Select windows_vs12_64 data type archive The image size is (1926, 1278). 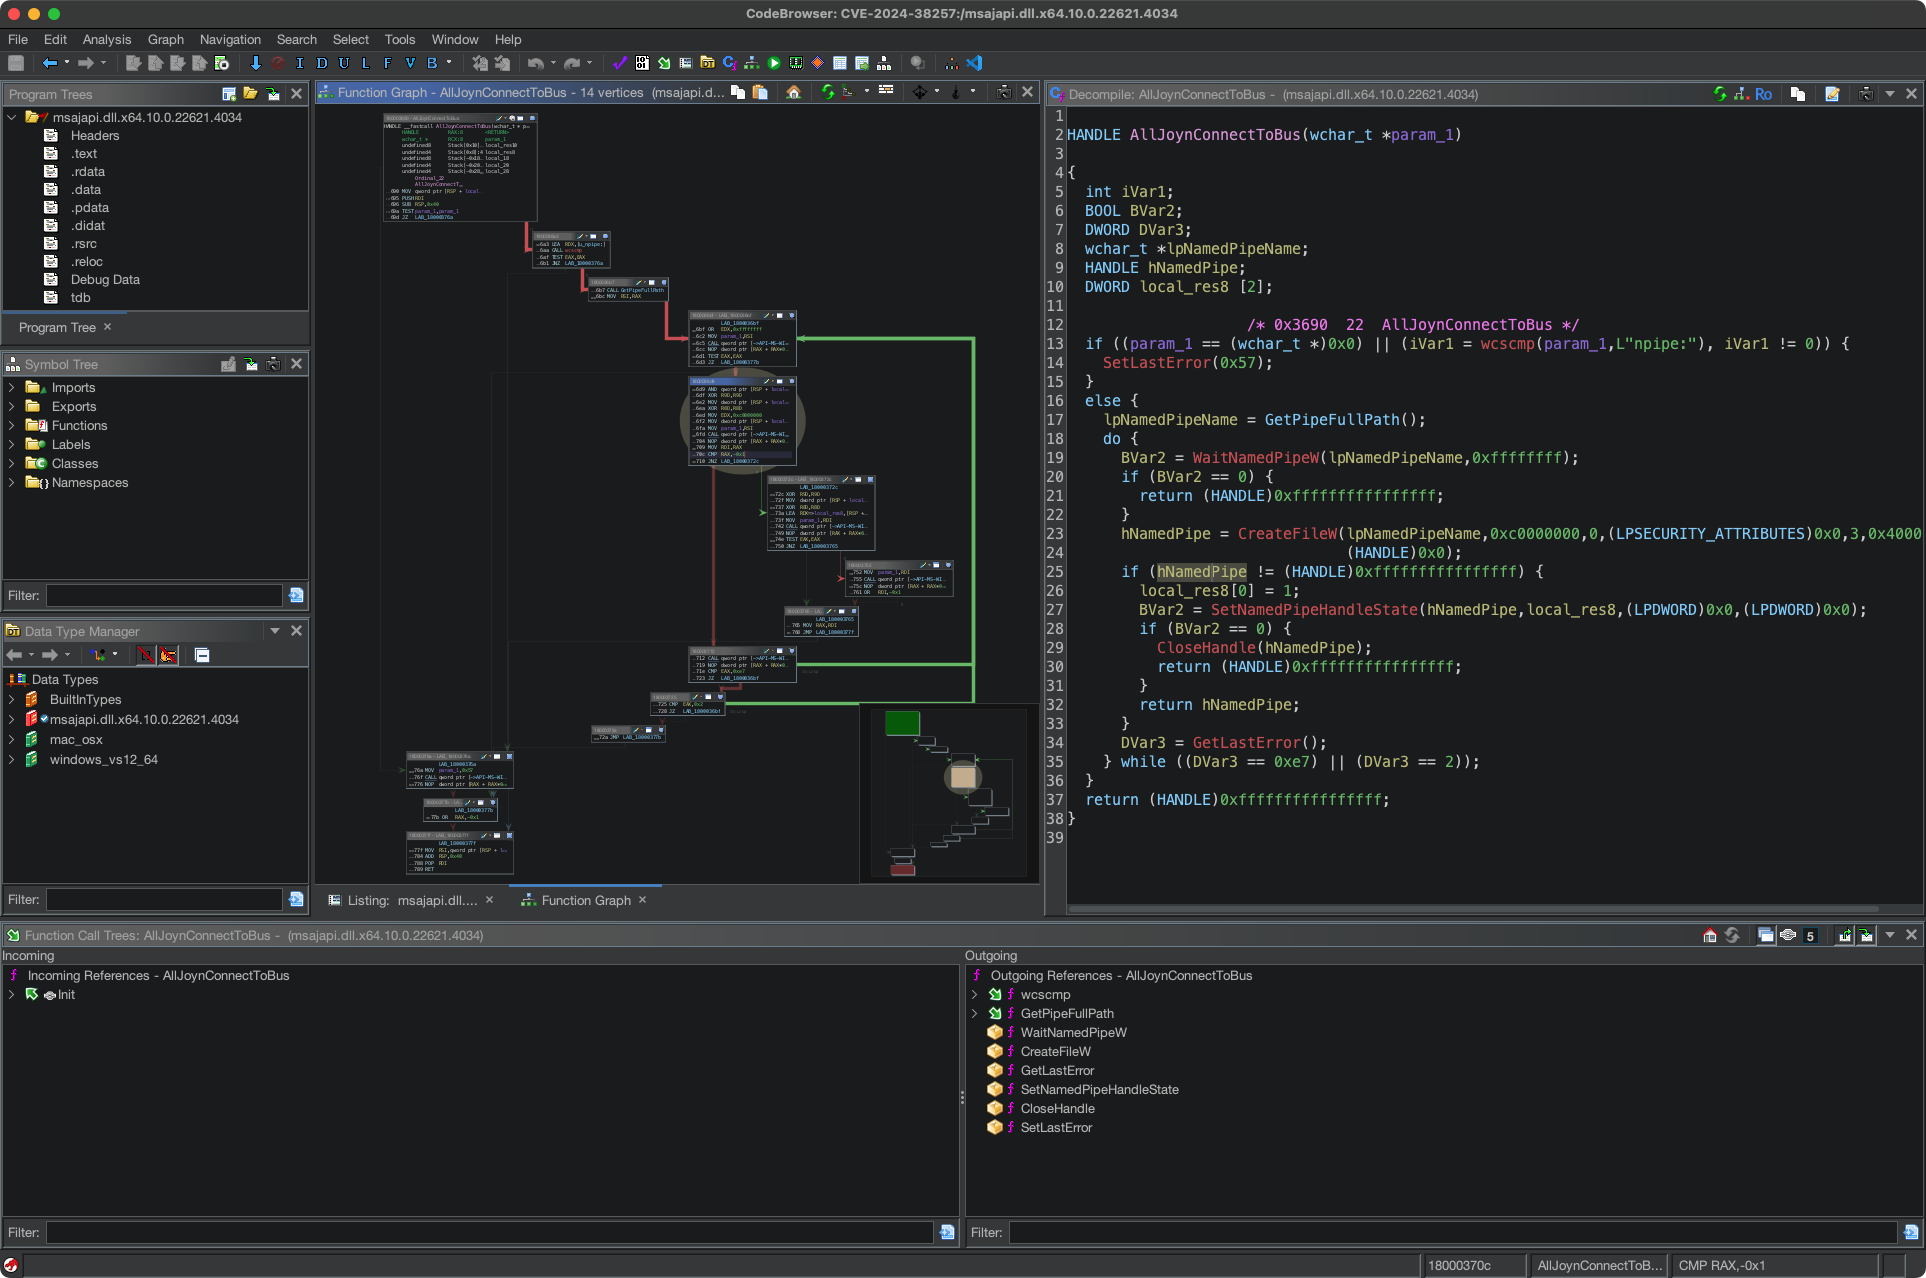[104, 759]
